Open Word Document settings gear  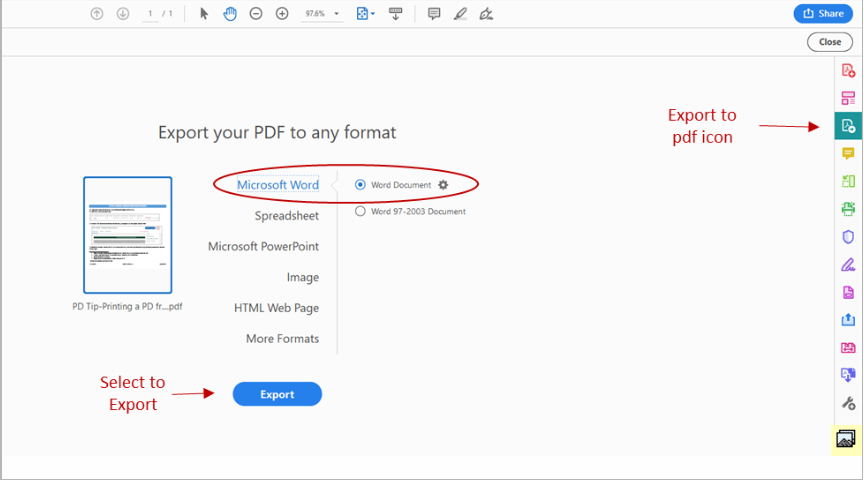click(443, 185)
